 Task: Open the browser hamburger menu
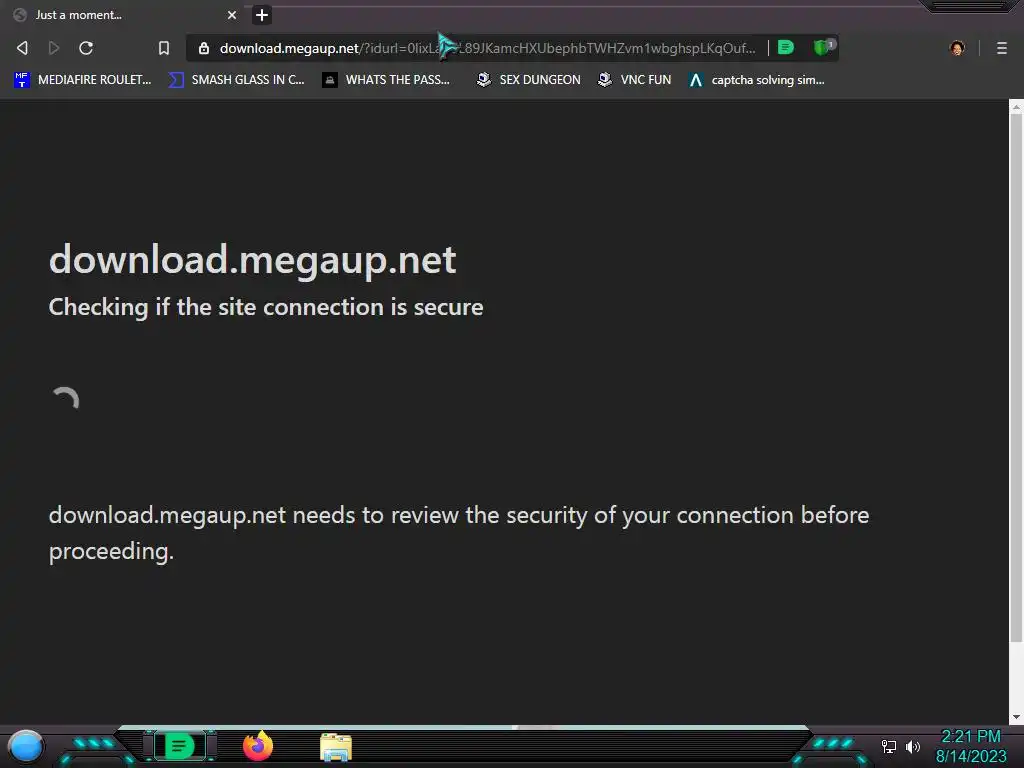[x=1002, y=48]
